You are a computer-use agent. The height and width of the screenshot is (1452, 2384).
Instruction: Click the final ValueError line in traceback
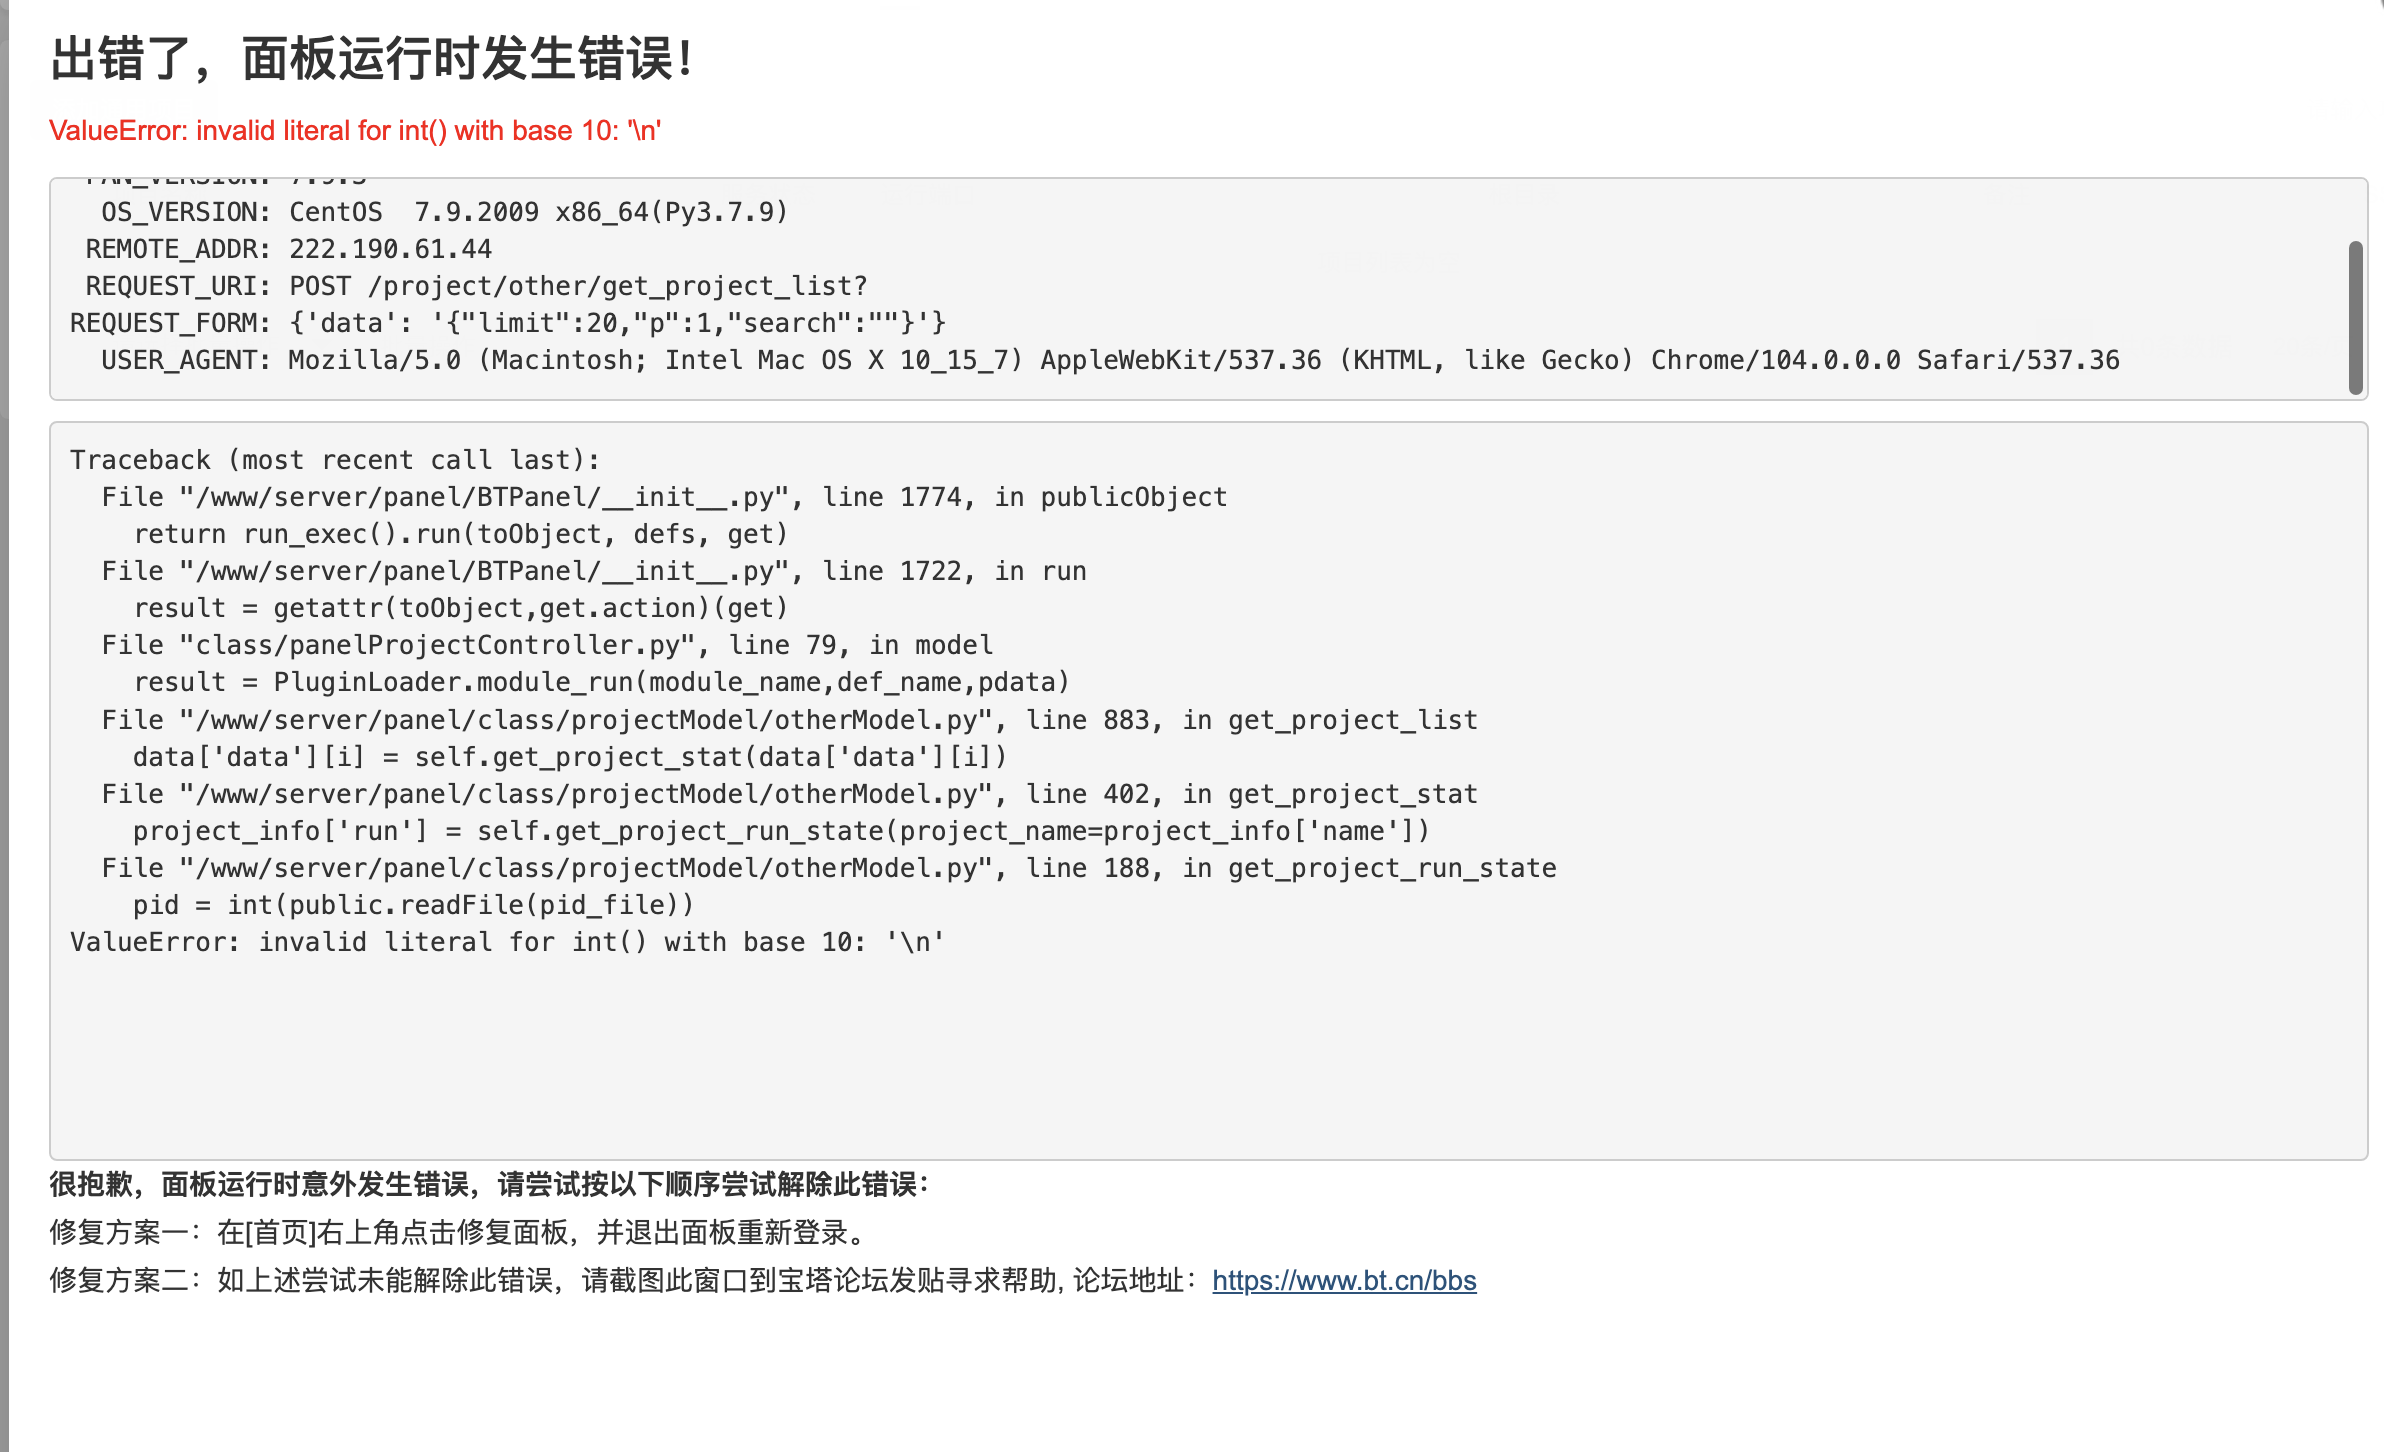click(507, 942)
